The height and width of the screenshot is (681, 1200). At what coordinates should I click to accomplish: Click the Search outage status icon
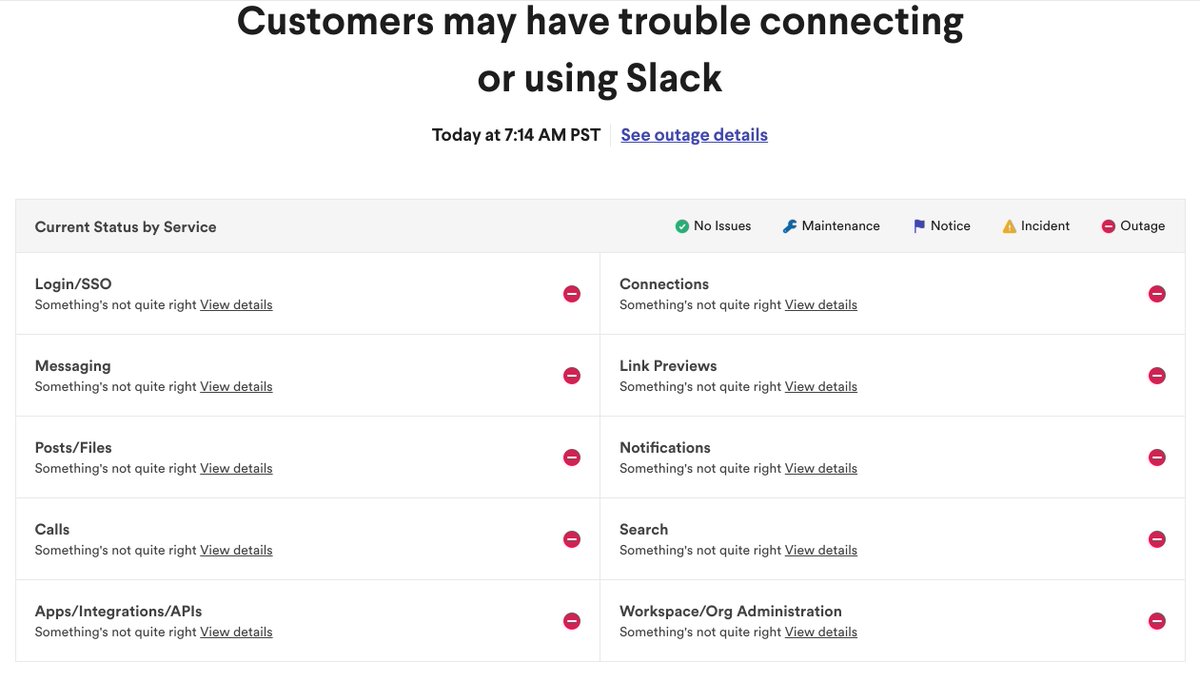(x=1157, y=539)
